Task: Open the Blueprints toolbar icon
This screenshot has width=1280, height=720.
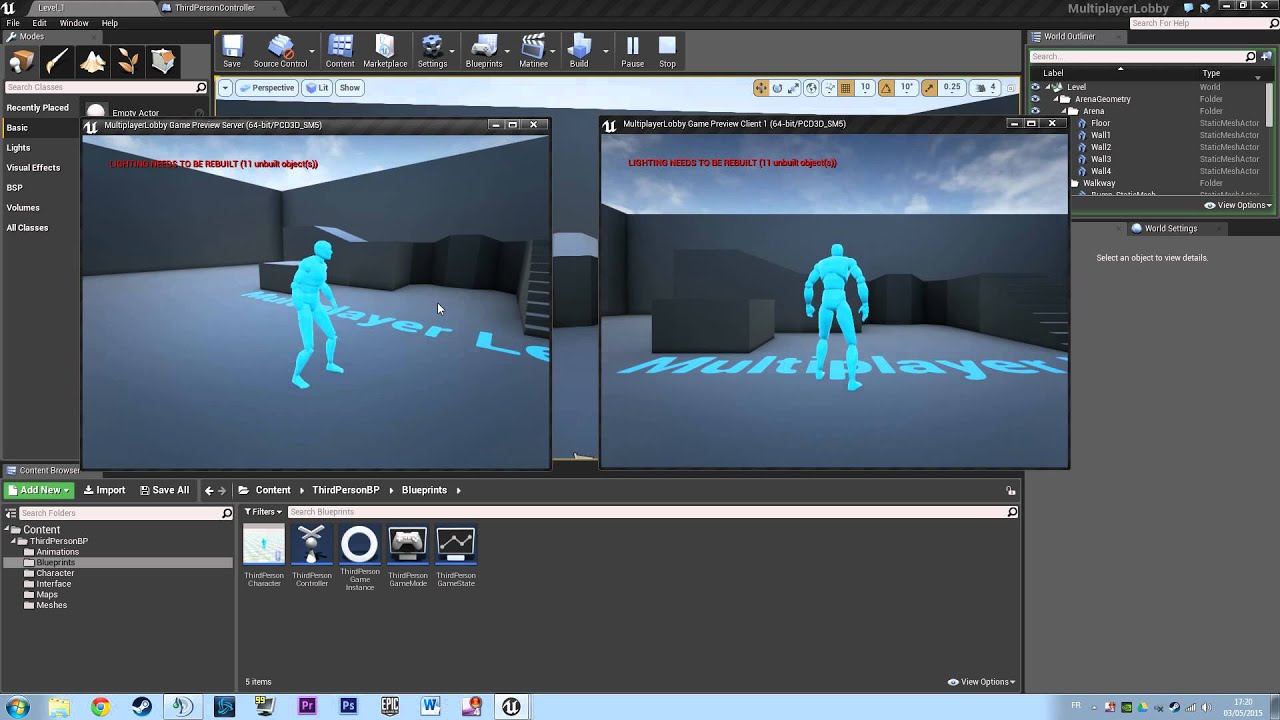Action: point(484,52)
